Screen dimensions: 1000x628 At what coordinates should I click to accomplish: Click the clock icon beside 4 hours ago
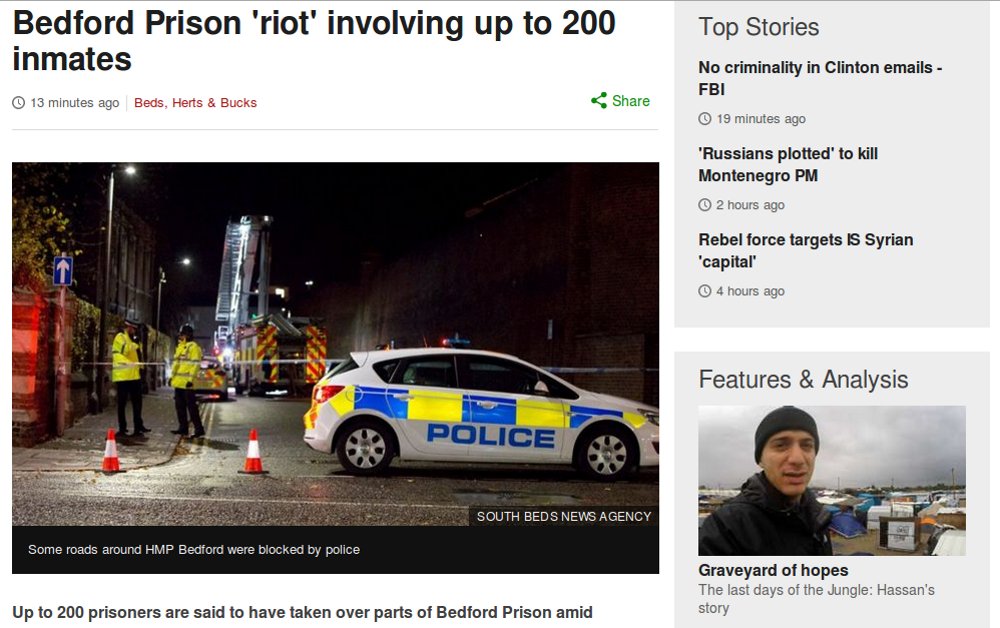click(x=705, y=291)
